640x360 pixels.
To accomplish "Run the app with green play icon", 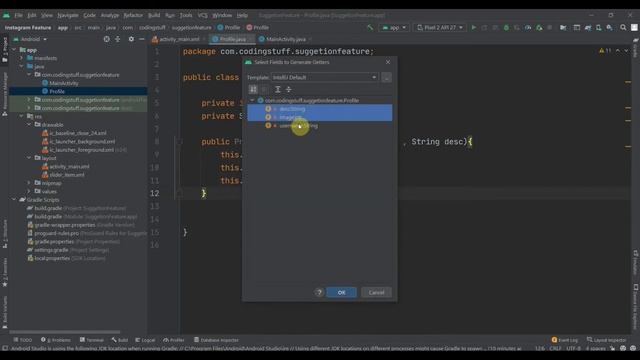I will pos(474,27).
